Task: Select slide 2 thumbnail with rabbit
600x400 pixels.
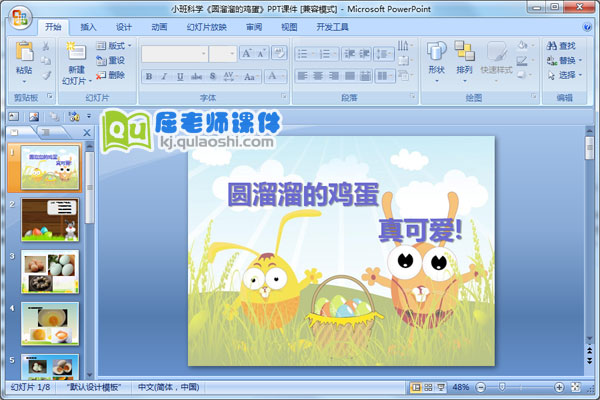Action: 50,220
